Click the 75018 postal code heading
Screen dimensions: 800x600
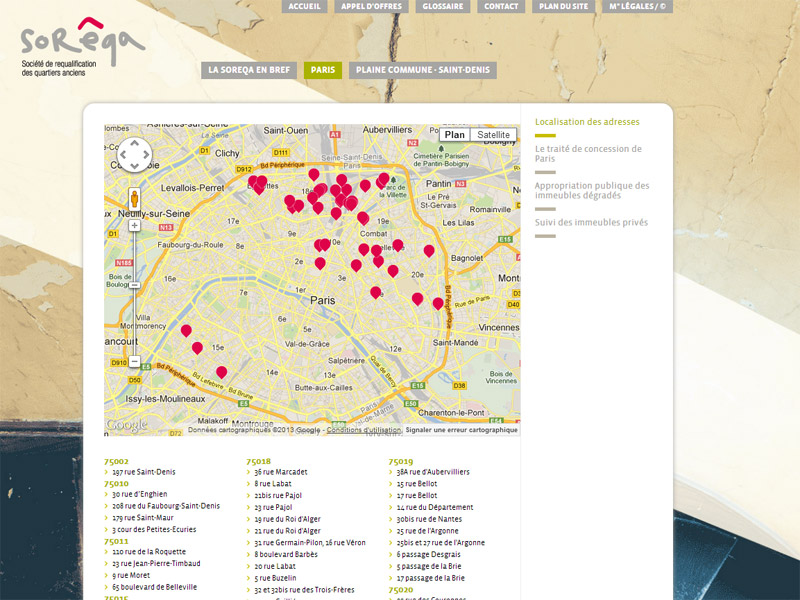click(x=259, y=461)
